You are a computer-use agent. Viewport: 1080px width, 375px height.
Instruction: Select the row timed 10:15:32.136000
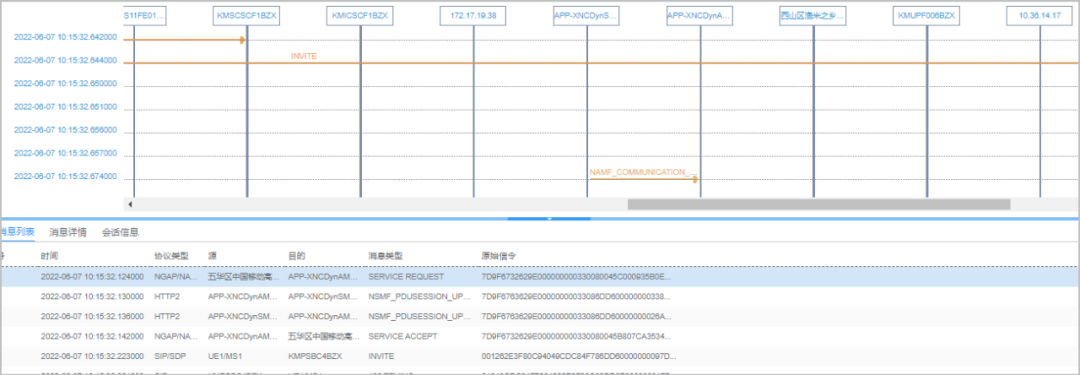coord(540,316)
